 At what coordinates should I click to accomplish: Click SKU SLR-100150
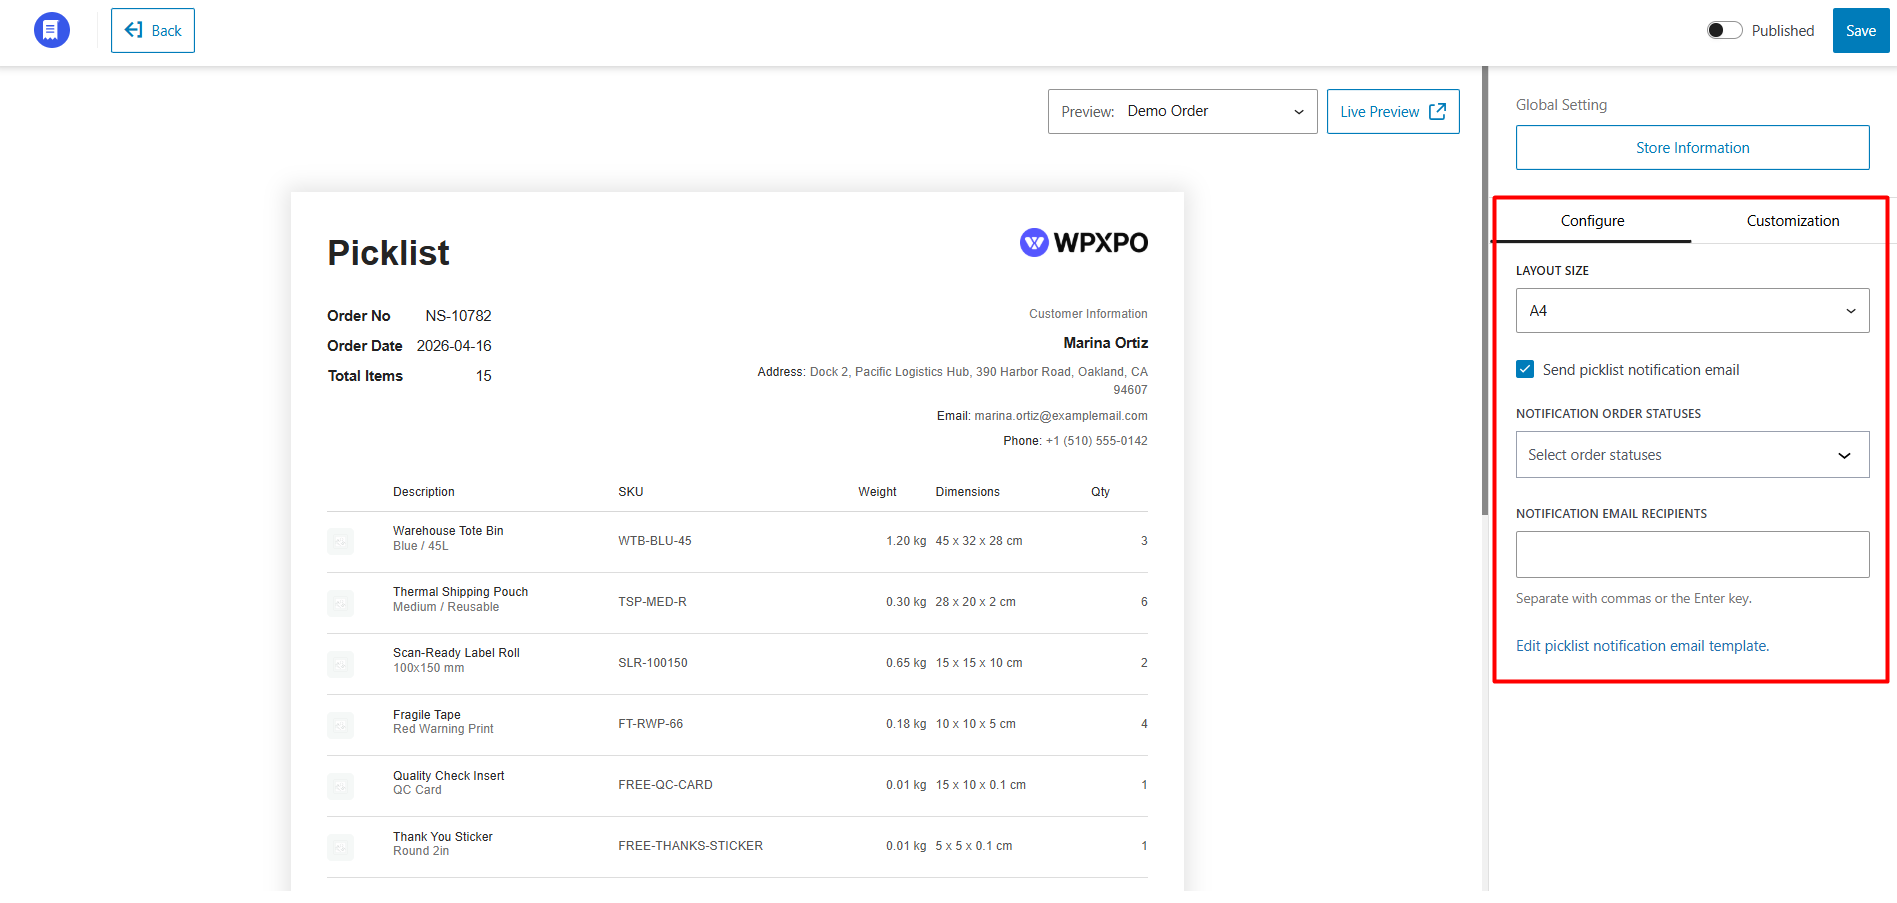coord(653,663)
